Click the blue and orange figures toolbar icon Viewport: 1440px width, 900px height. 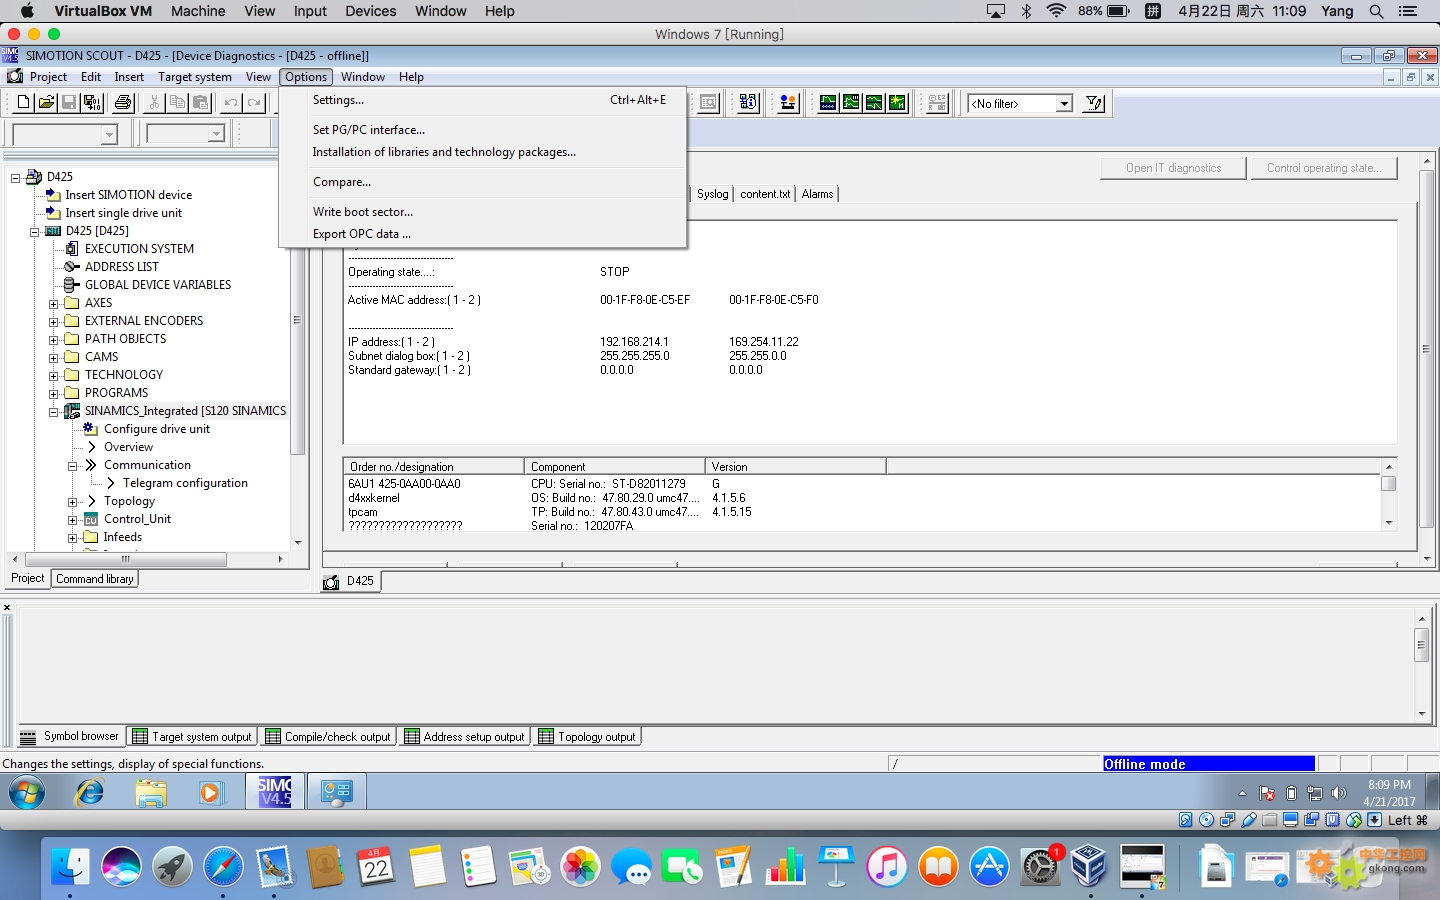click(788, 102)
